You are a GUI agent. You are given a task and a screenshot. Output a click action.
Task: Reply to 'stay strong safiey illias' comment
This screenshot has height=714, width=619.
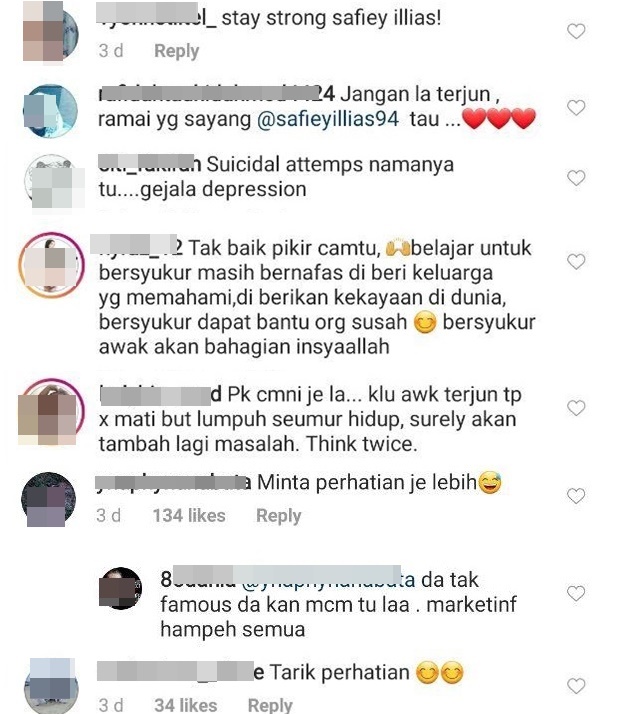point(177,51)
